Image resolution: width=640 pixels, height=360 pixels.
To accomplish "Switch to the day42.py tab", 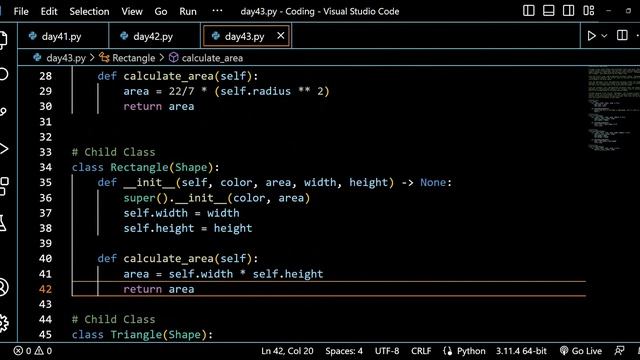I will point(155,36).
